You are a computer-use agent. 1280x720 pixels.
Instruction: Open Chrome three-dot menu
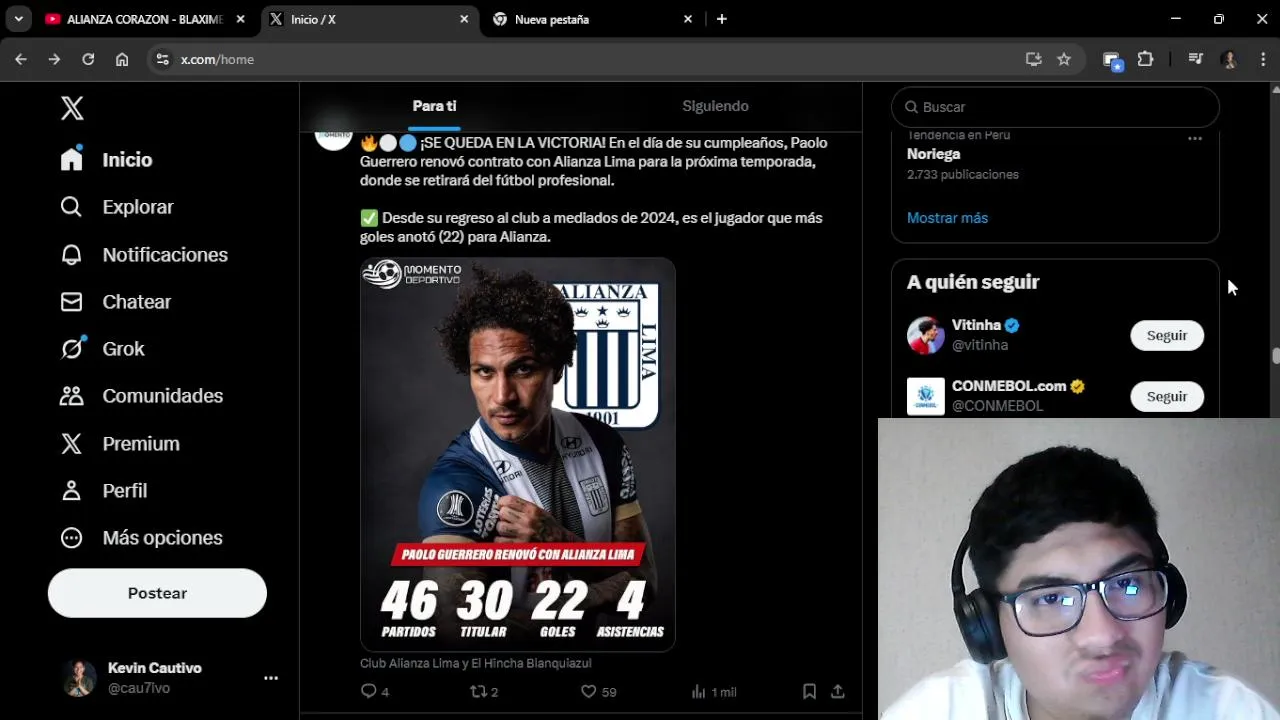1263,60
